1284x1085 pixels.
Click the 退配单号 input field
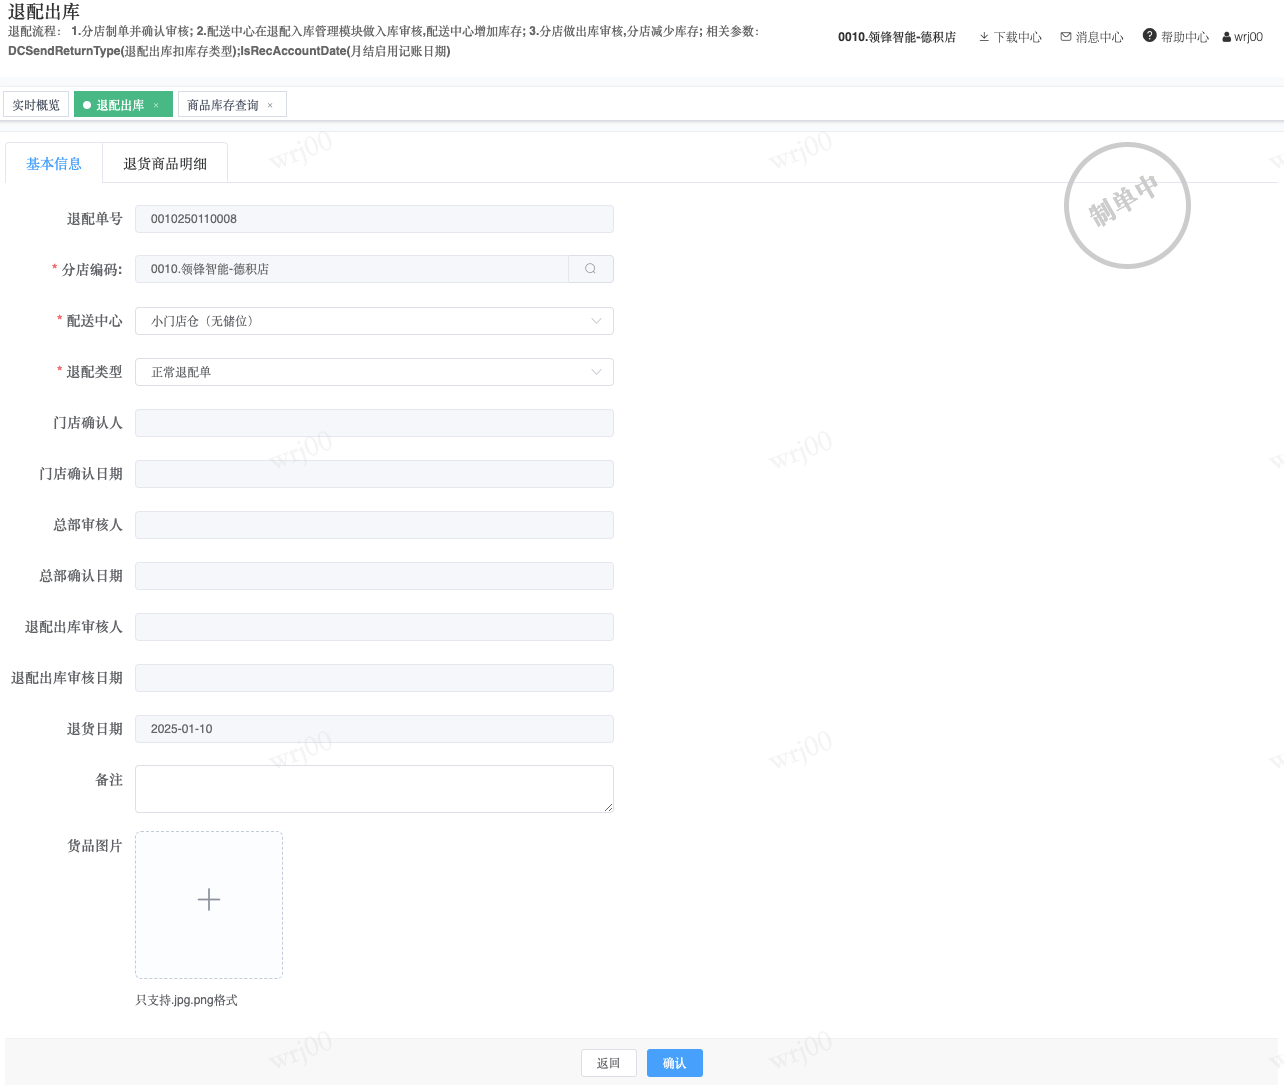point(374,219)
